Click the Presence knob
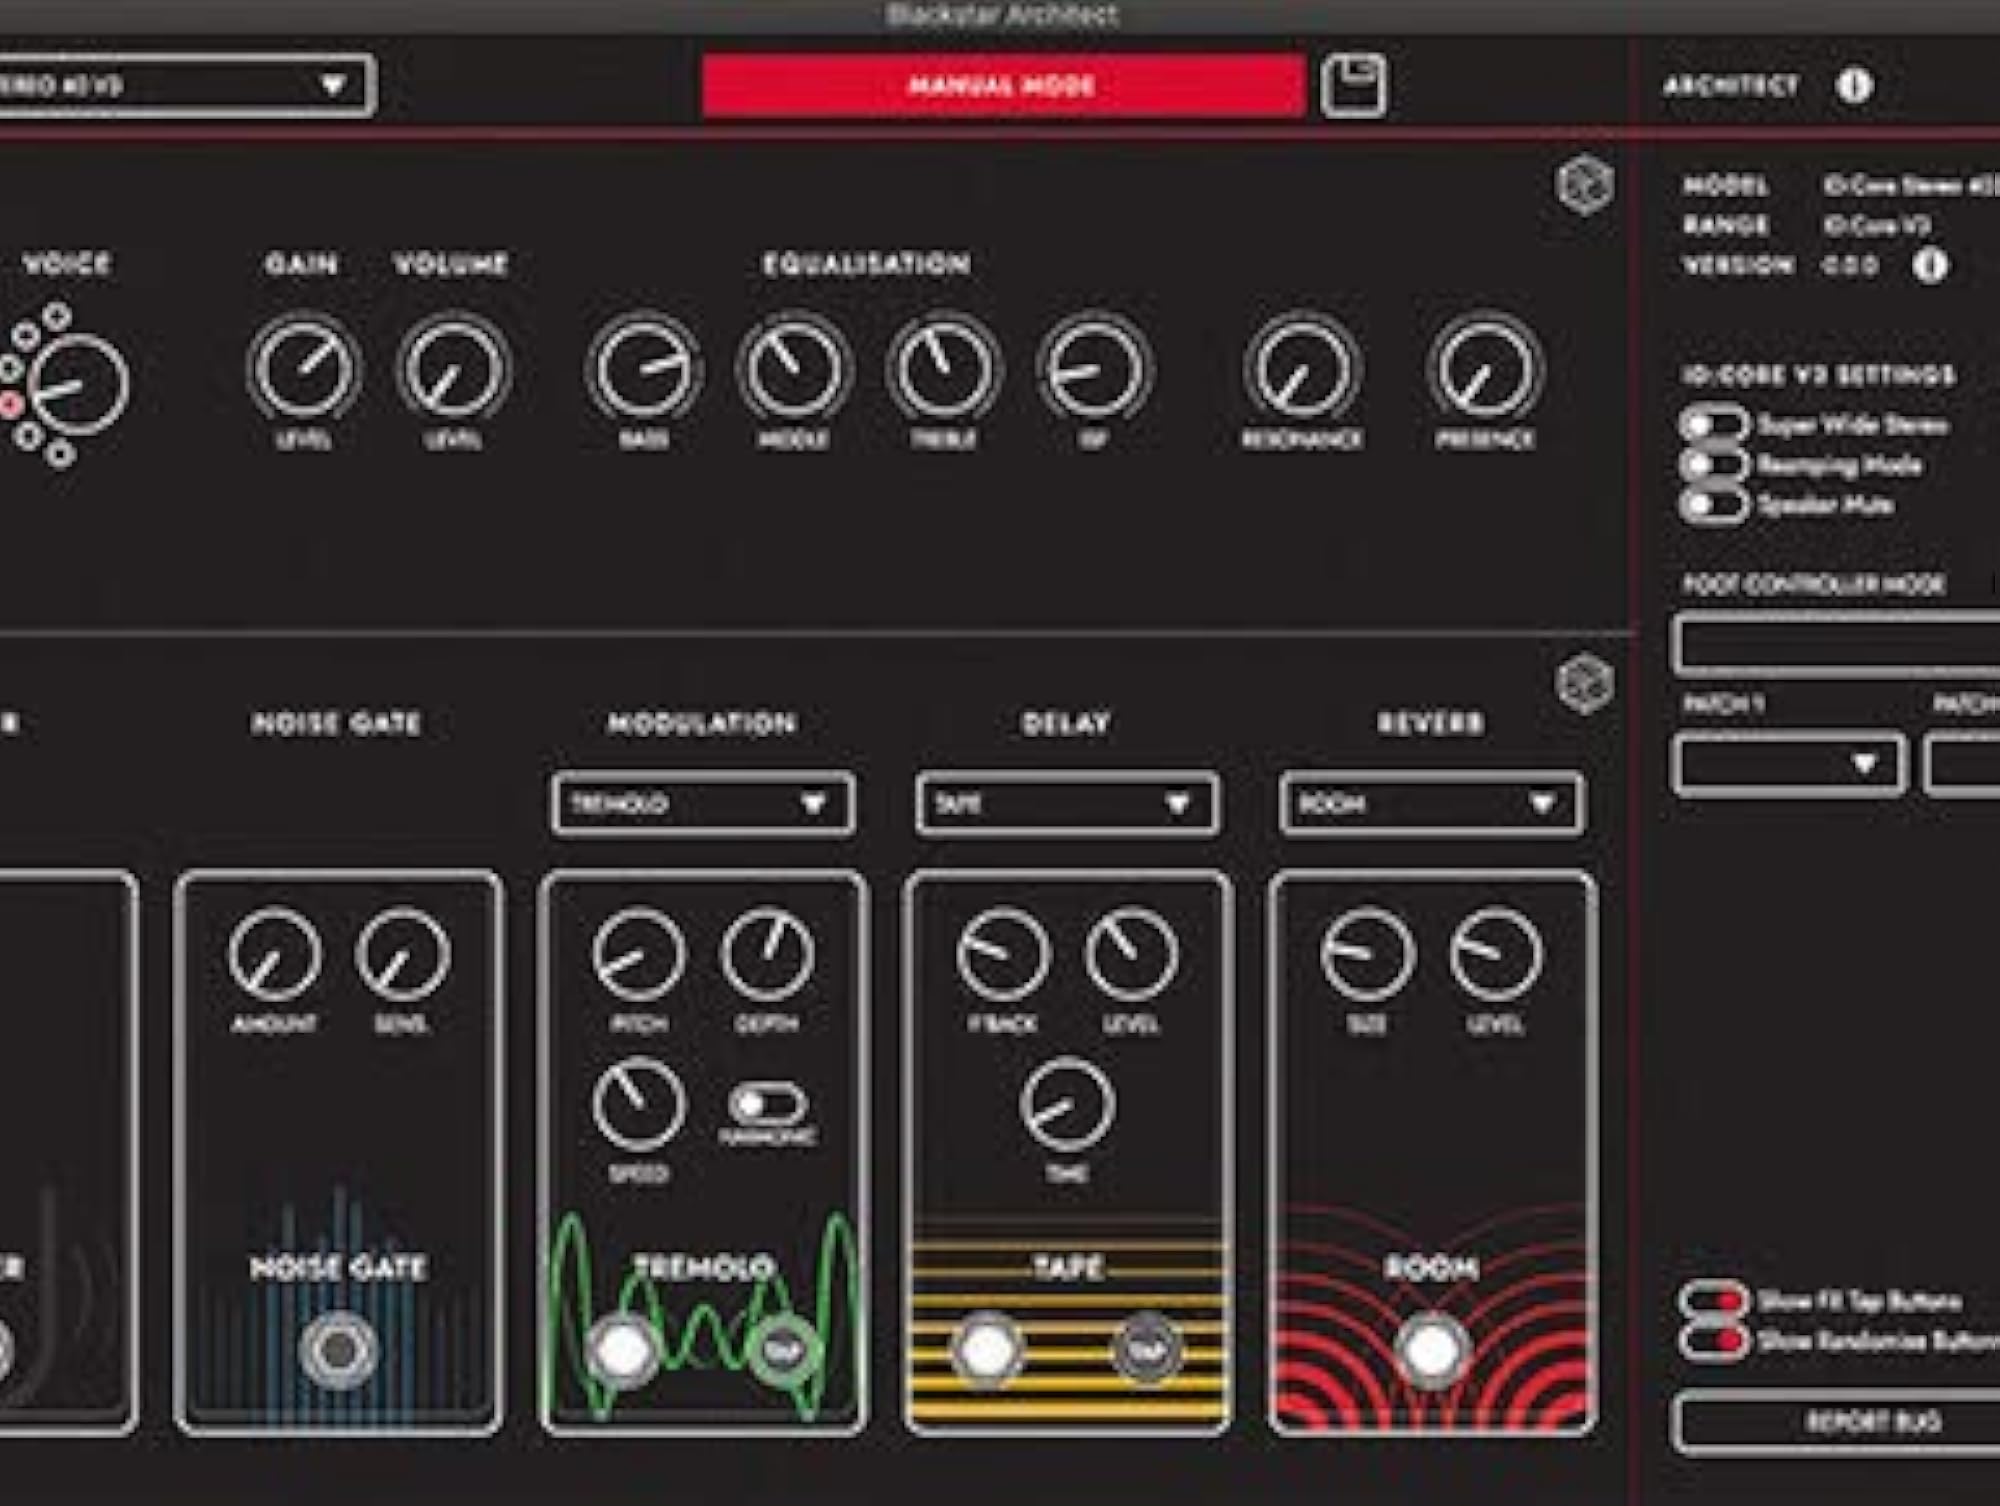This screenshot has width=2000, height=1506. click(1485, 369)
